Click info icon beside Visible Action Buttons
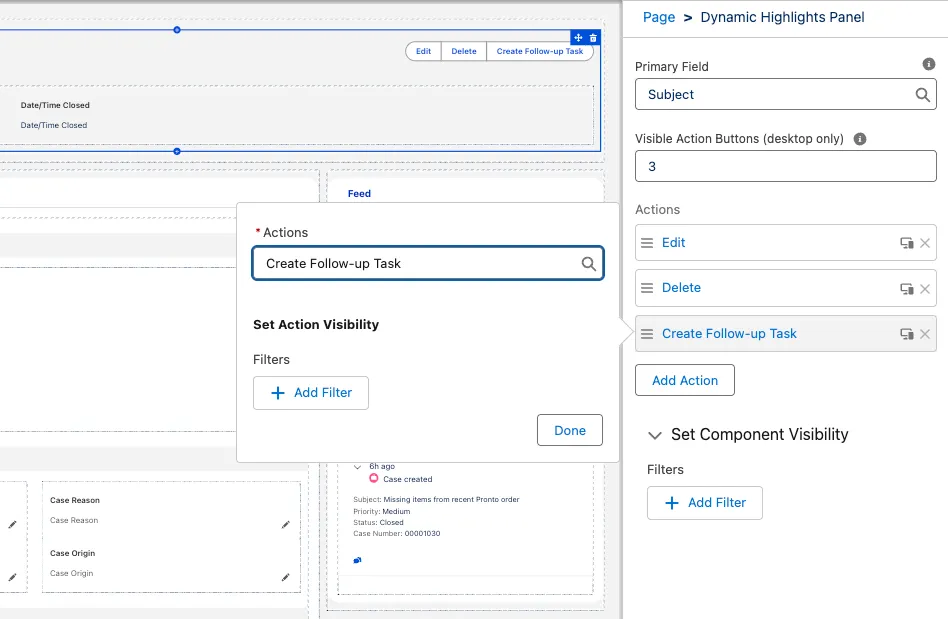The image size is (948, 619). pyautogui.click(x=860, y=139)
